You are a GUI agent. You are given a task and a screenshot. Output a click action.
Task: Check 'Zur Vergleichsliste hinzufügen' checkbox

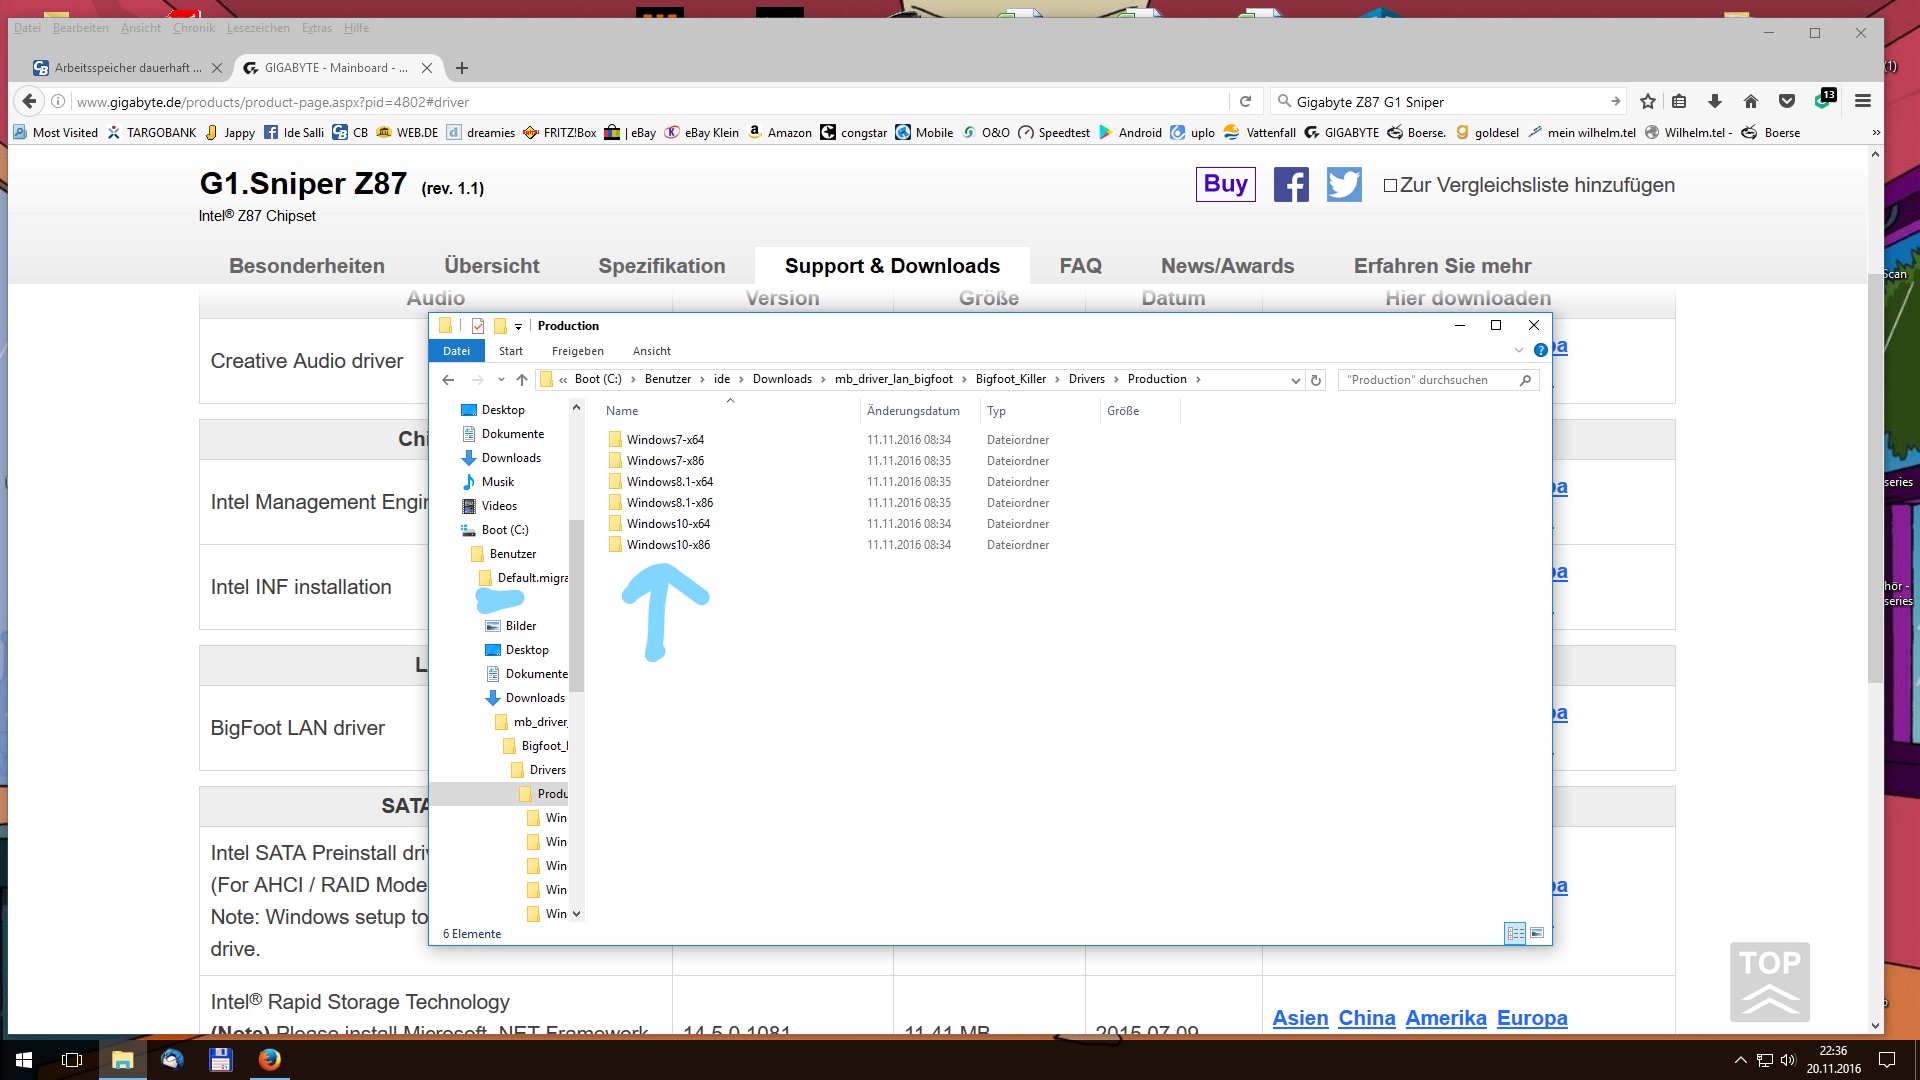point(1390,186)
